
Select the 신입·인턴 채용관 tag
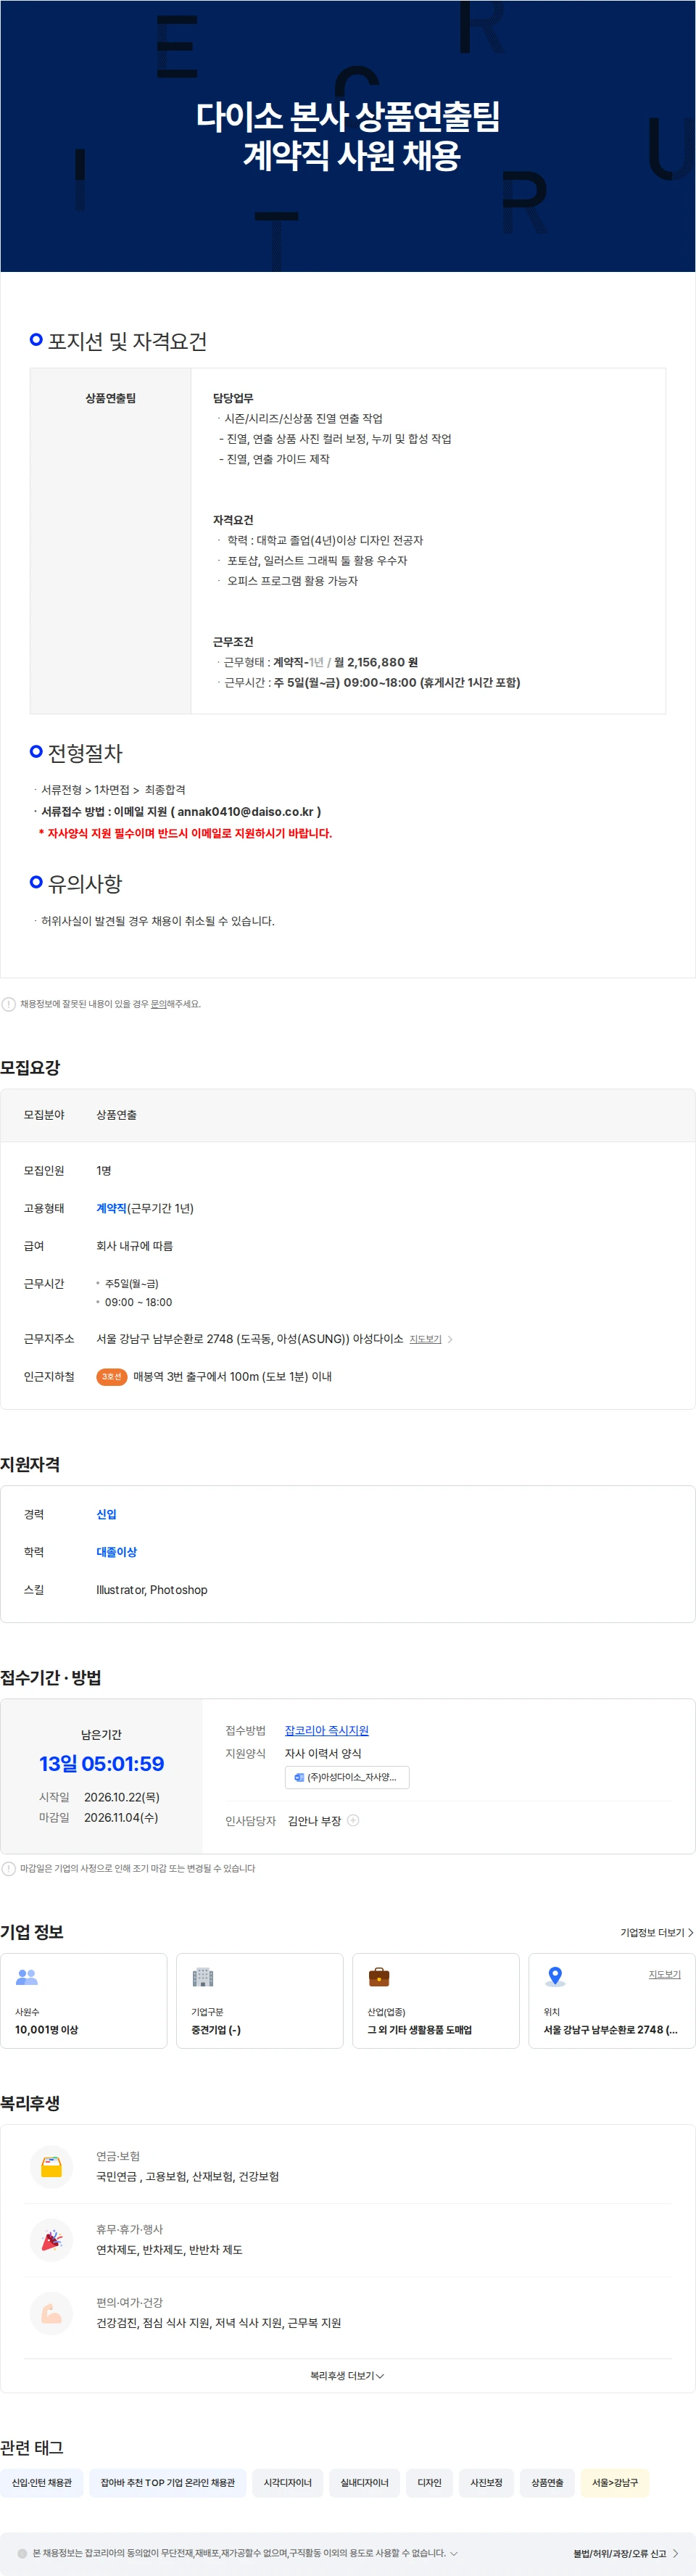[41, 2483]
